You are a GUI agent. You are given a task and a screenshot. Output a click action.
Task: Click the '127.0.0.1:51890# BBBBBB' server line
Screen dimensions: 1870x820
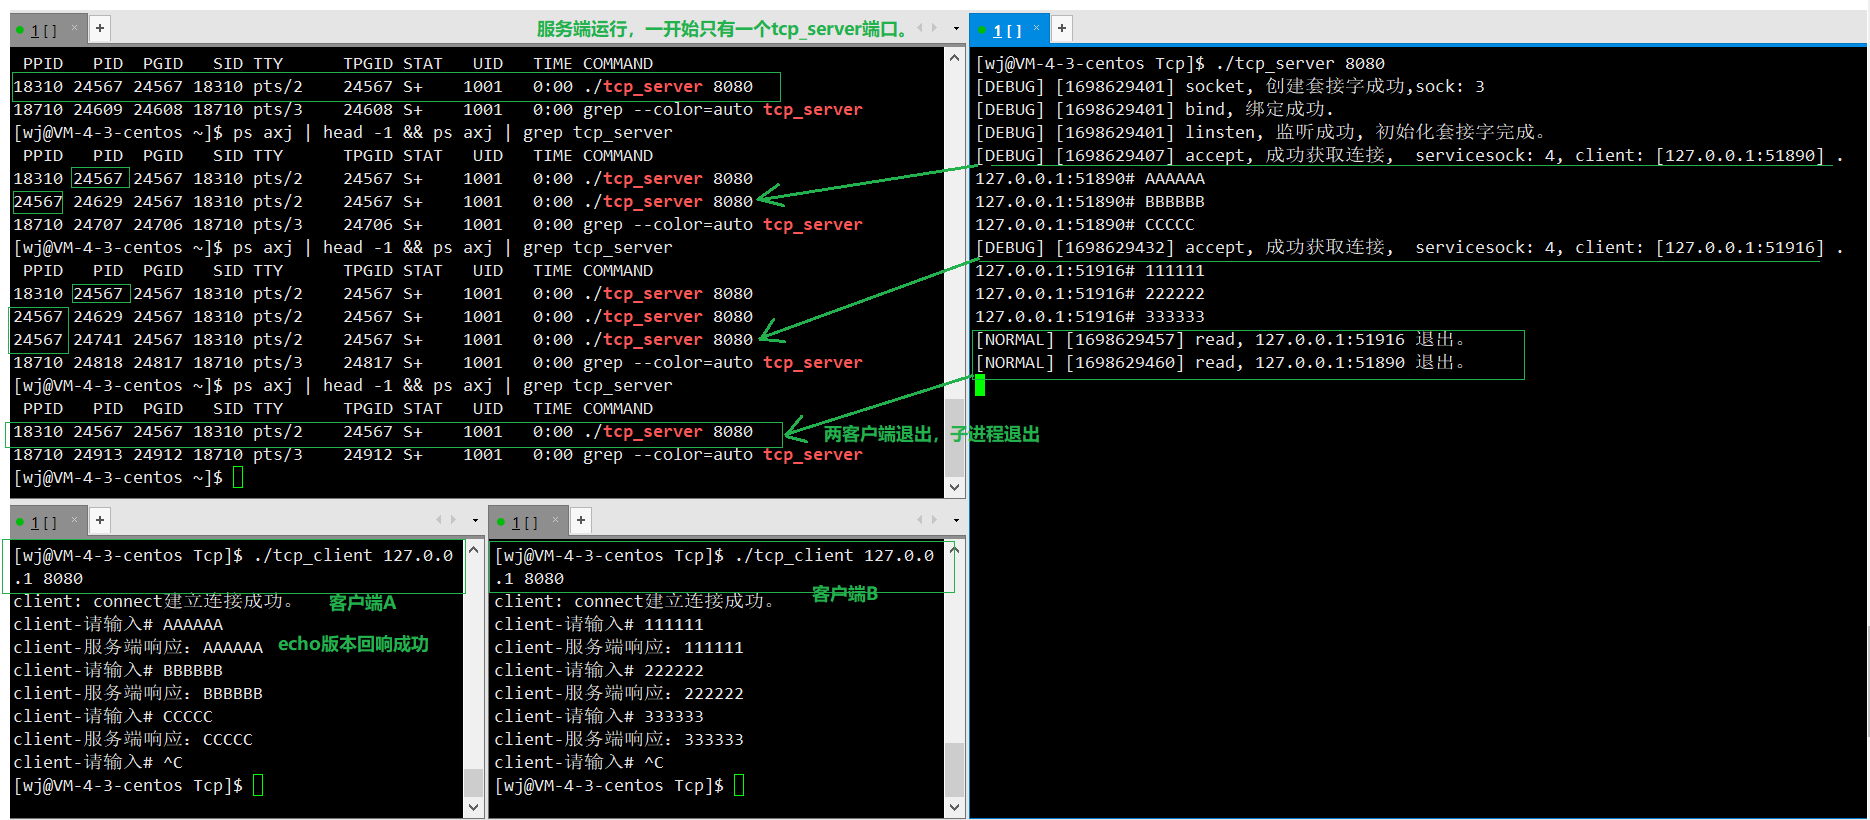coord(1090,201)
